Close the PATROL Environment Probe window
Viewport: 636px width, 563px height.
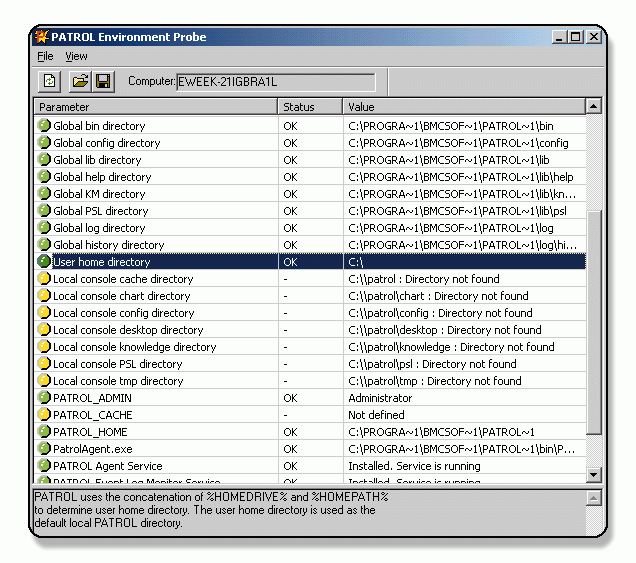point(593,37)
